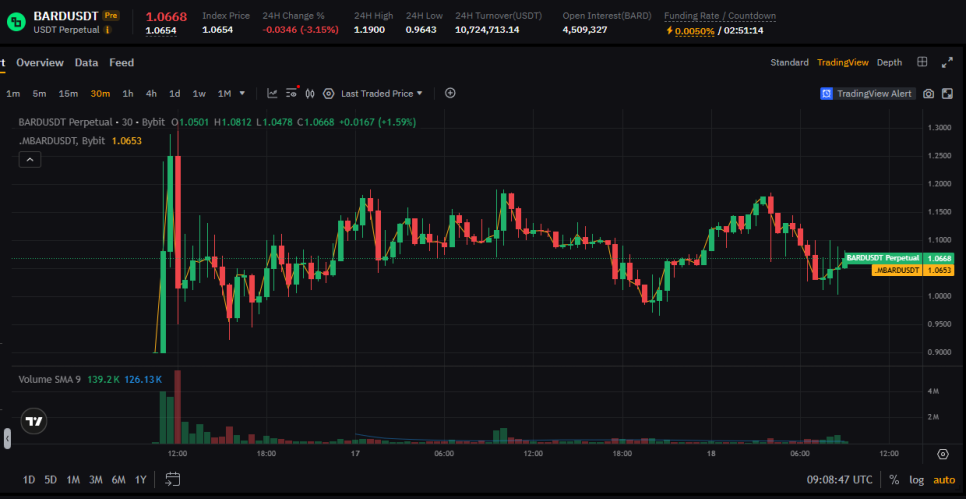Open the Feed tab
The width and height of the screenshot is (966, 499).
(121, 62)
